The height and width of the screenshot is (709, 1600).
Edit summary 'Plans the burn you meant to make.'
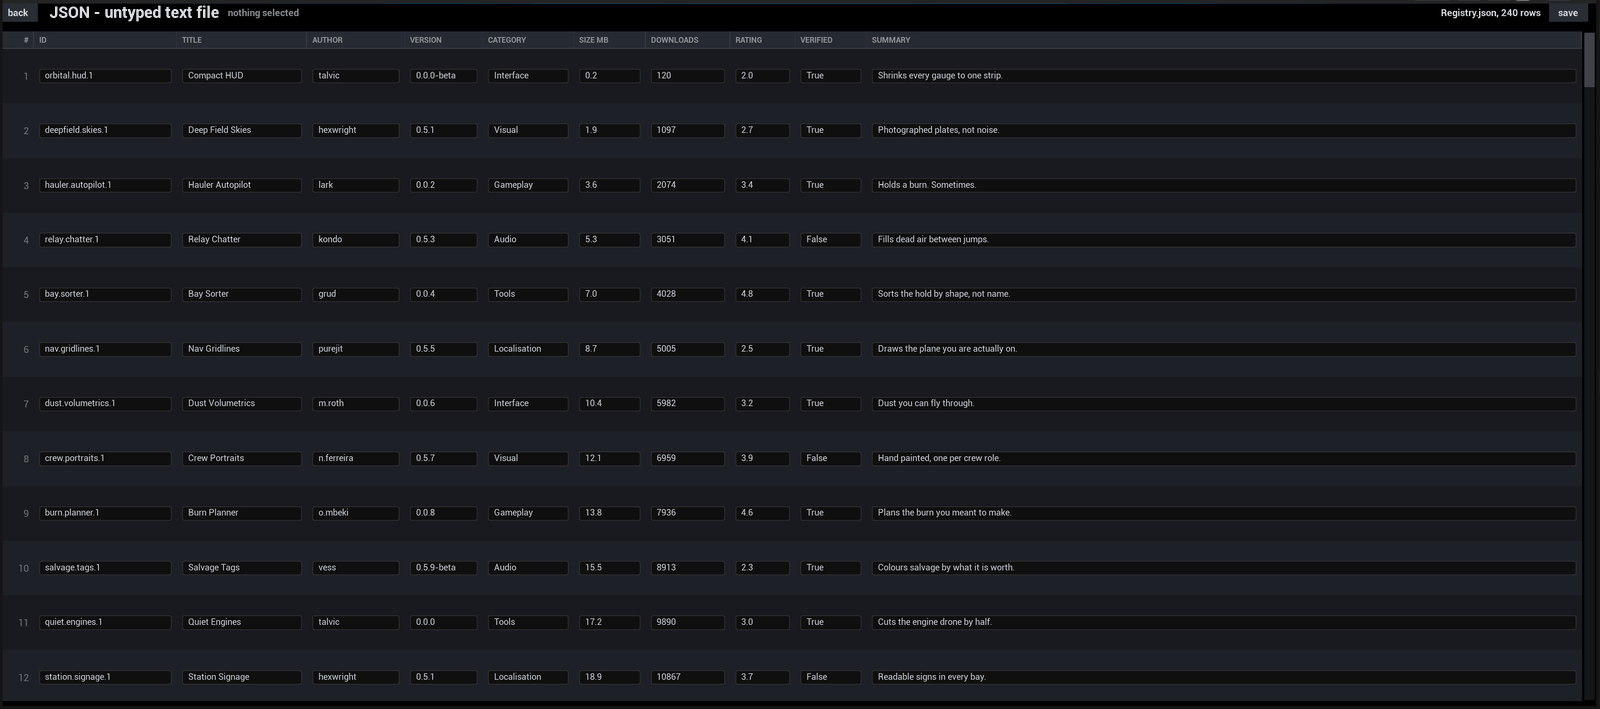(1224, 513)
